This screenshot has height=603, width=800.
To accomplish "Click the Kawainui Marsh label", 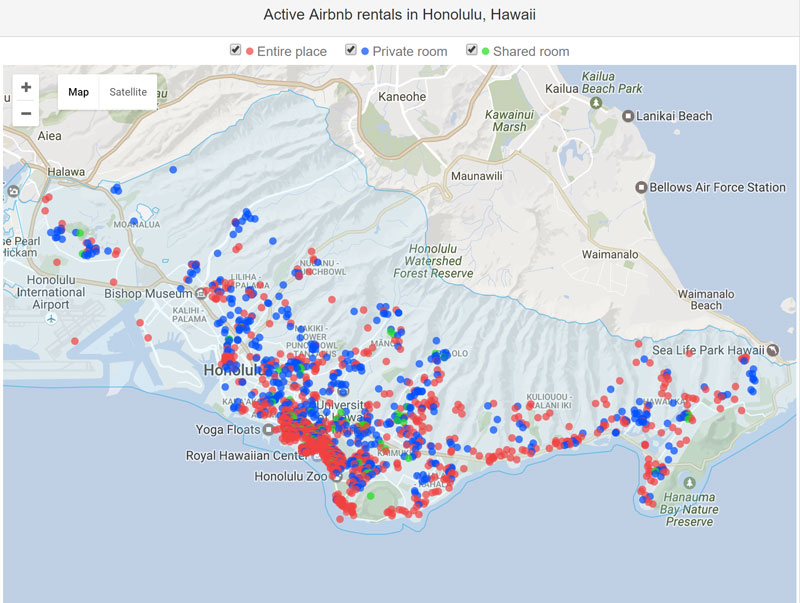I will click(509, 121).
